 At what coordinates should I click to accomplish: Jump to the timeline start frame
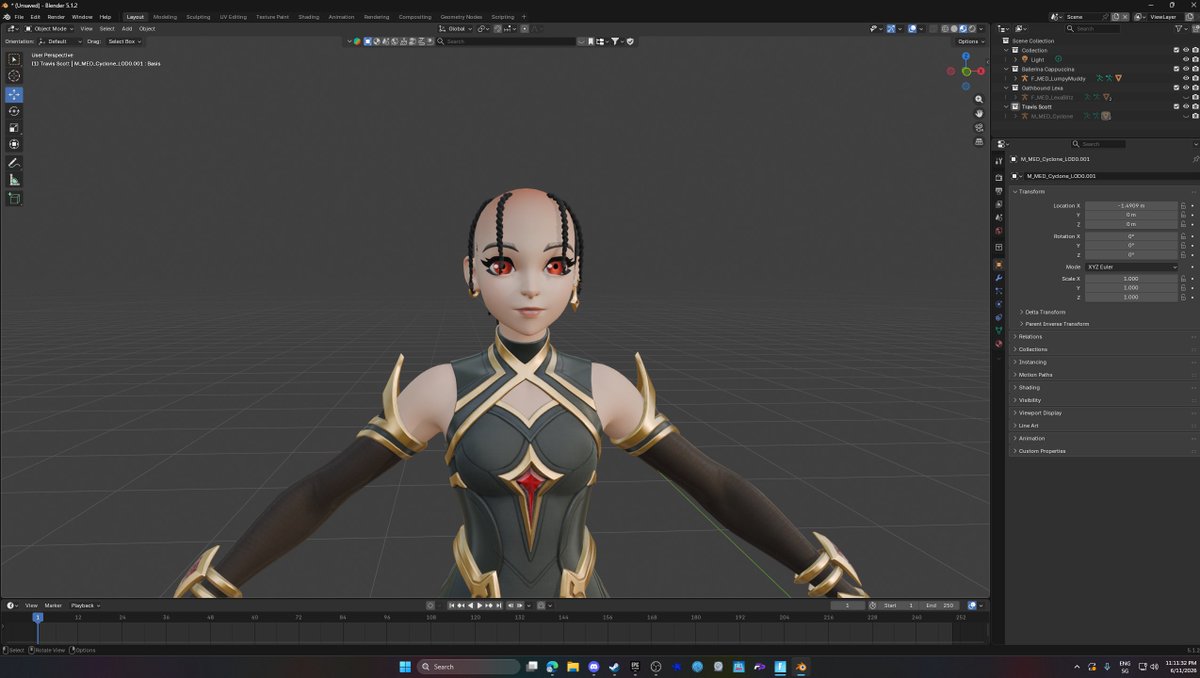tap(452, 605)
